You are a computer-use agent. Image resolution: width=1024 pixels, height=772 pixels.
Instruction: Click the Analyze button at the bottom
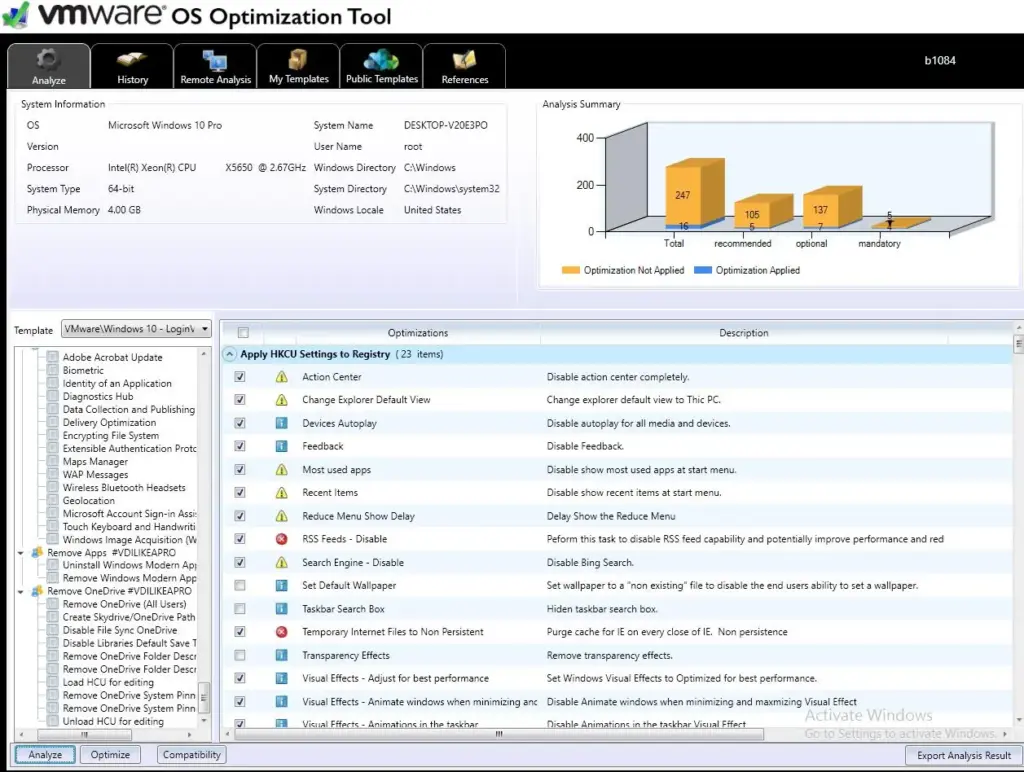point(45,754)
